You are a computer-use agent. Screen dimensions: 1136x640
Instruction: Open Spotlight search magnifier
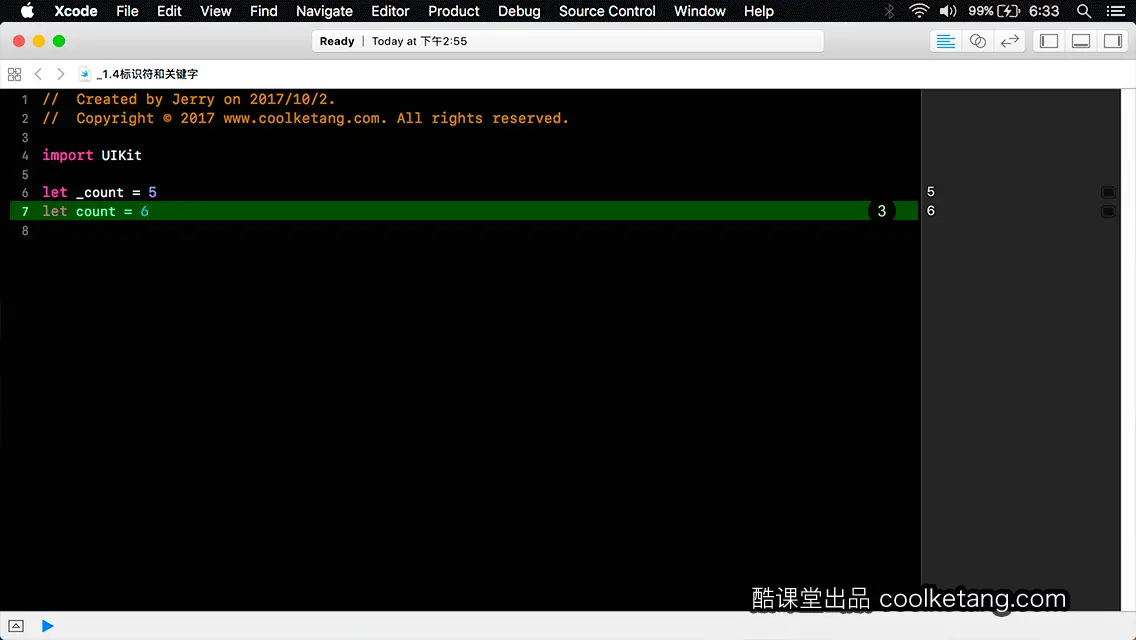(x=1084, y=11)
